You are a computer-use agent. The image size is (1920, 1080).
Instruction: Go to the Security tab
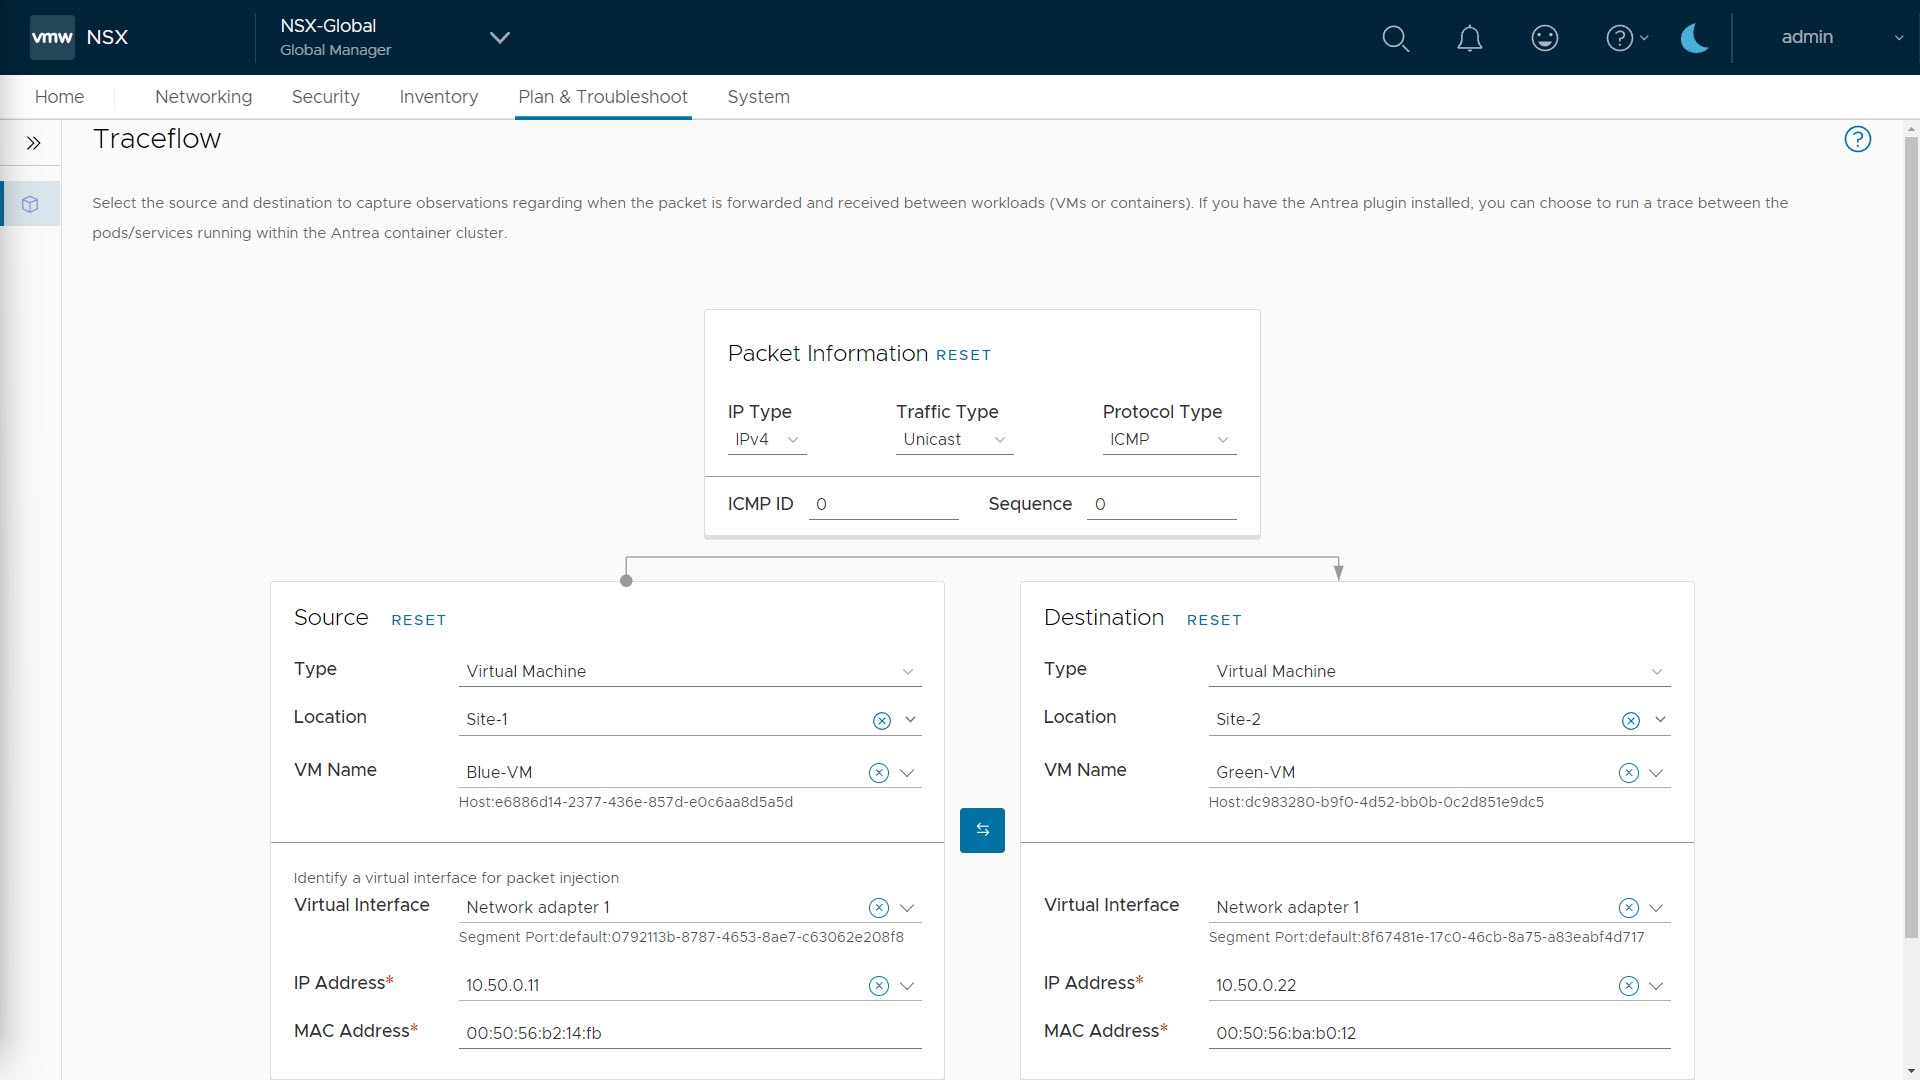click(325, 97)
